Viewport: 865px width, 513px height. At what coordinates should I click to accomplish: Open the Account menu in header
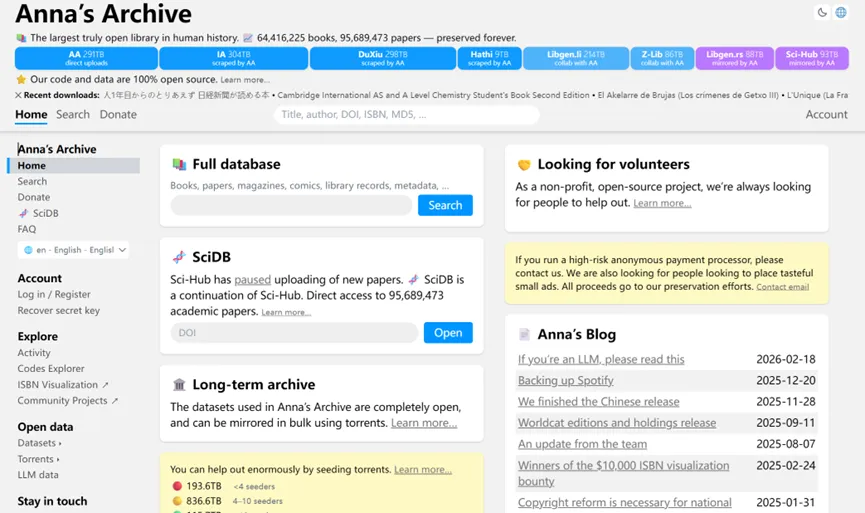826,115
